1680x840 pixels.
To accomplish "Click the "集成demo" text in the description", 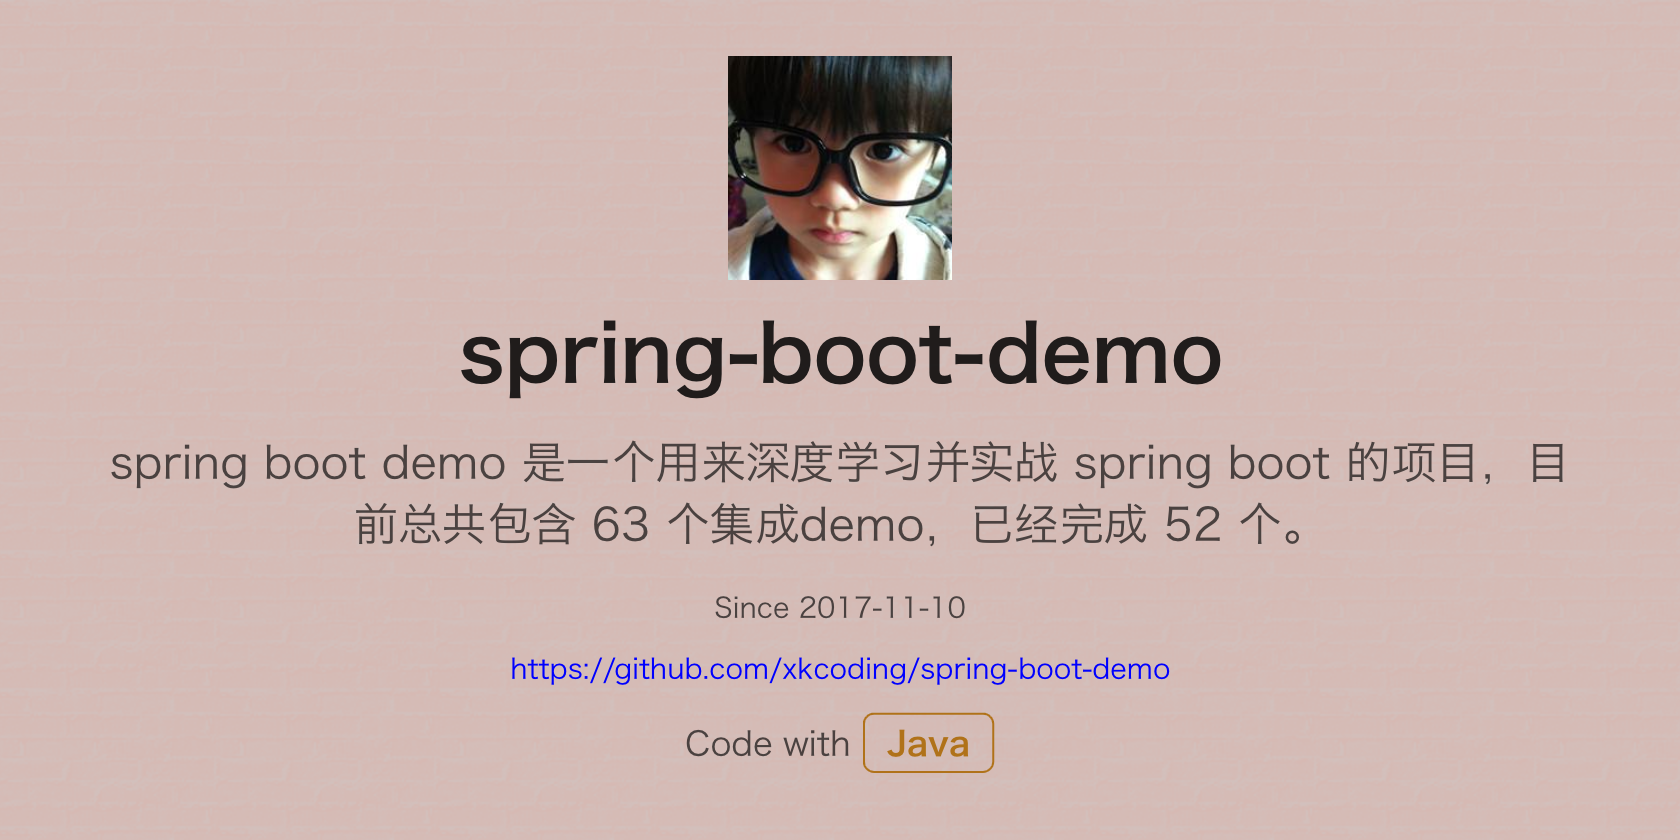I will (x=817, y=524).
